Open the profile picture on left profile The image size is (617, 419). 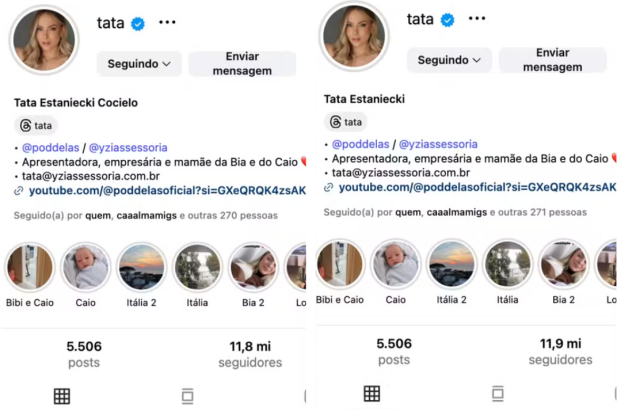pyautogui.click(x=44, y=40)
